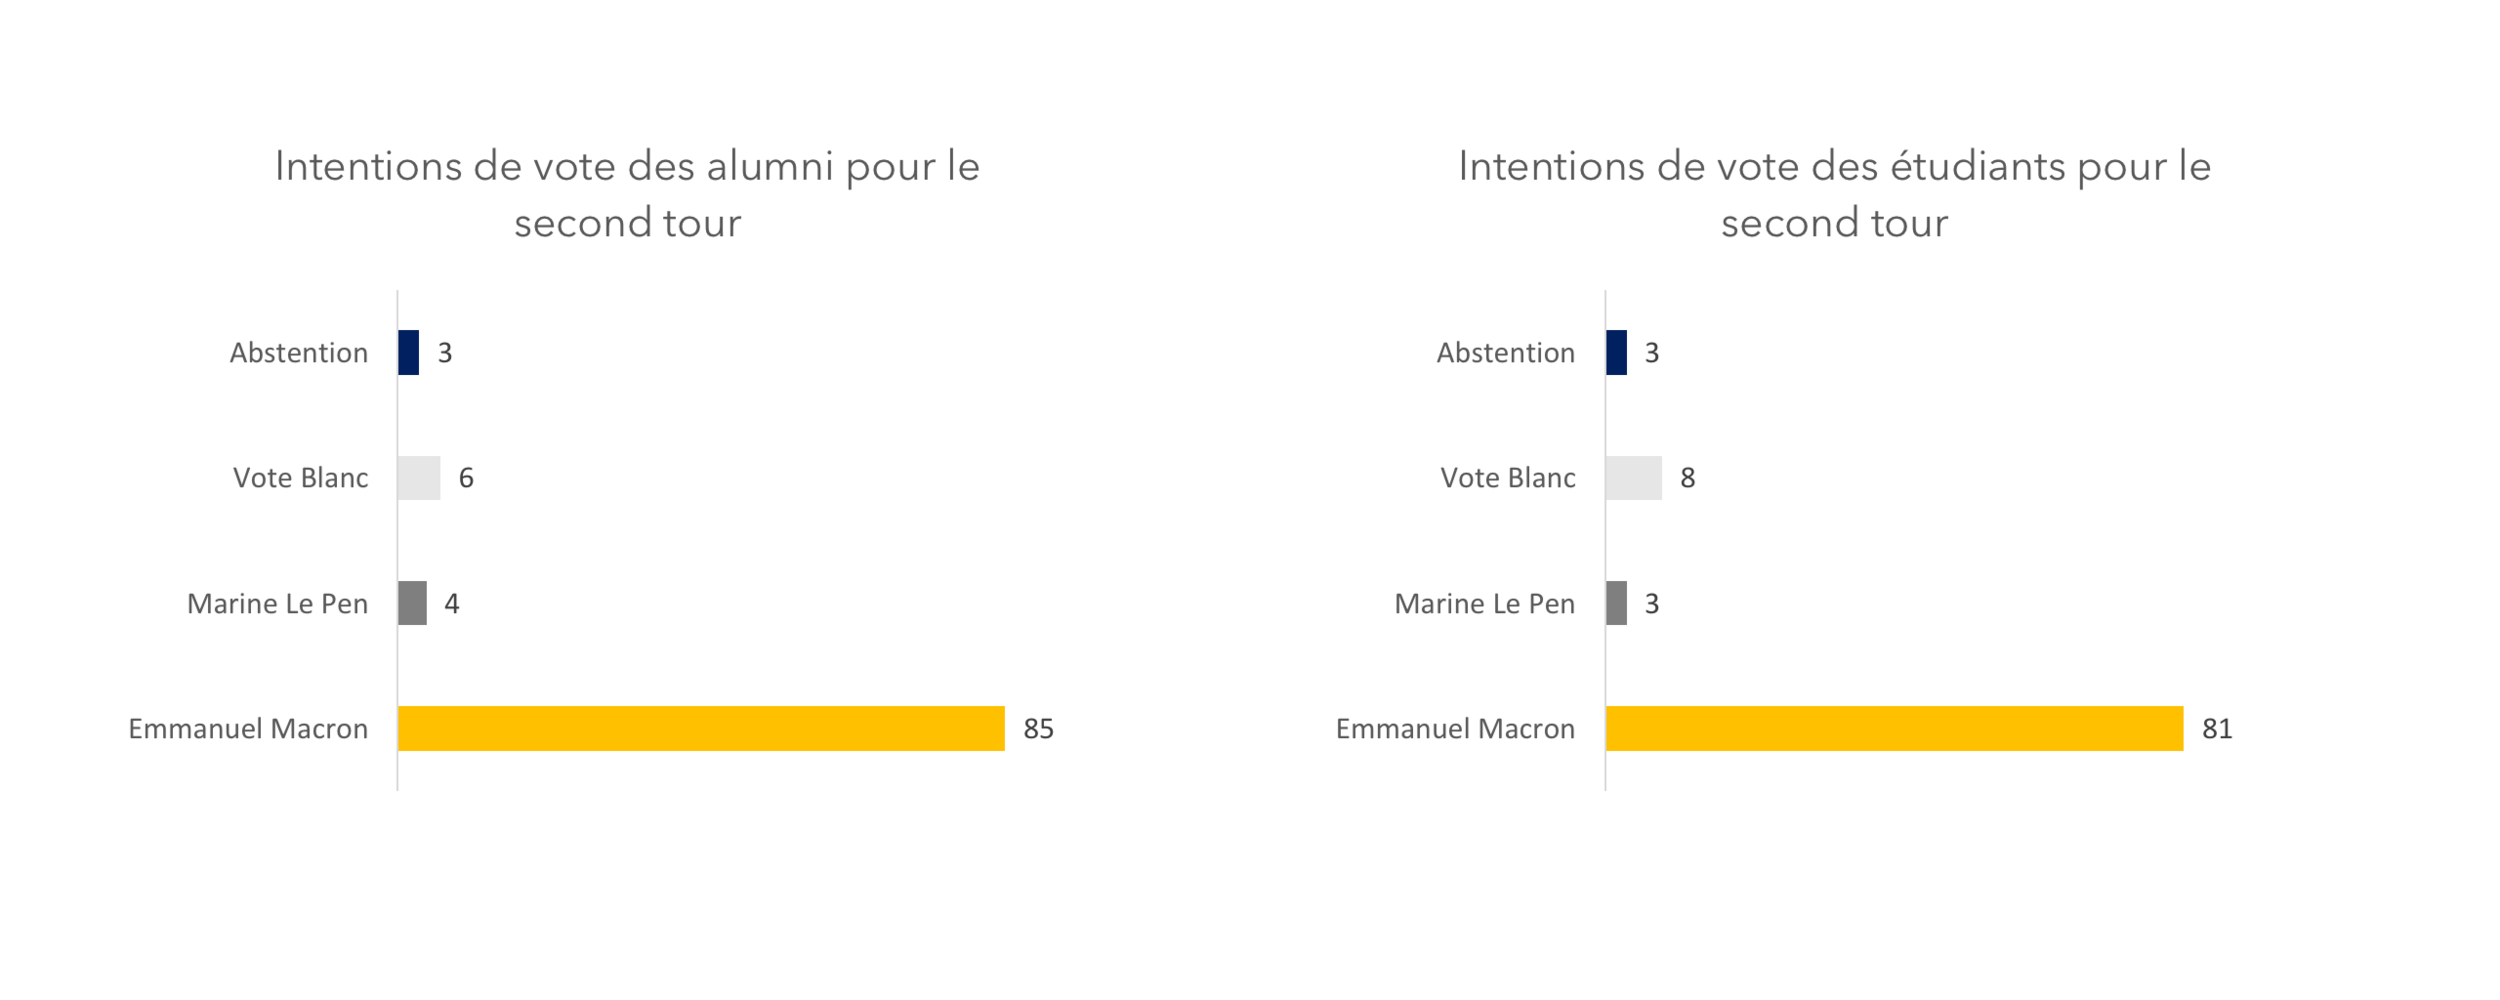Select the students Vote Blanc light gray bar
This screenshot has width=2500, height=1000.
(x=1634, y=478)
